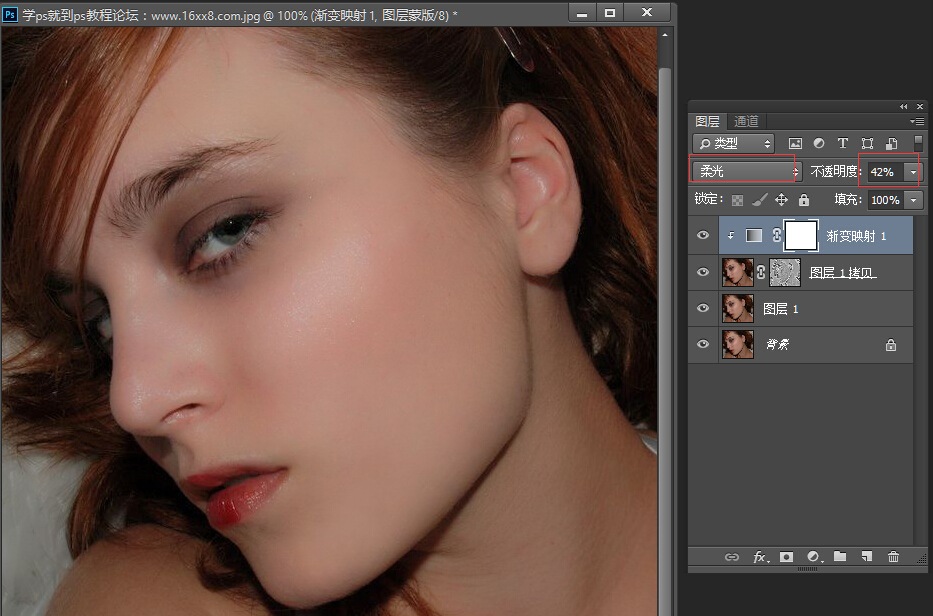
Task: Toggle visibility of the 背景 layer
Action: click(x=703, y=345)
